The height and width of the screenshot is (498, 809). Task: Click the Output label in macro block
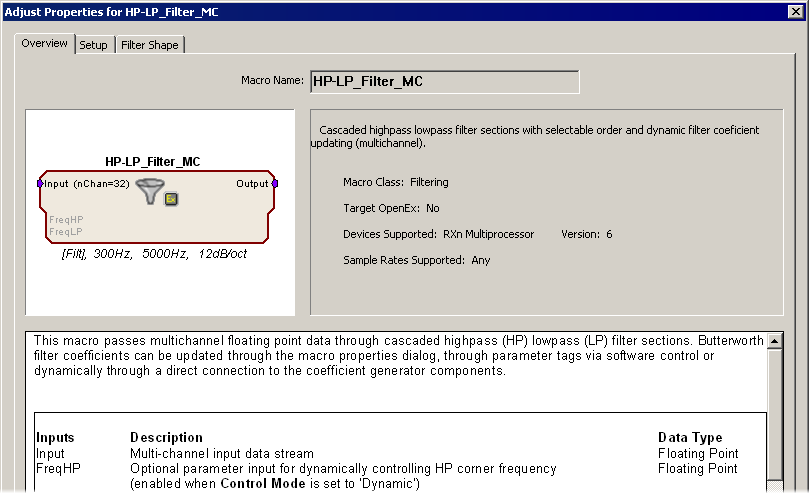click(x=252, y=184)
